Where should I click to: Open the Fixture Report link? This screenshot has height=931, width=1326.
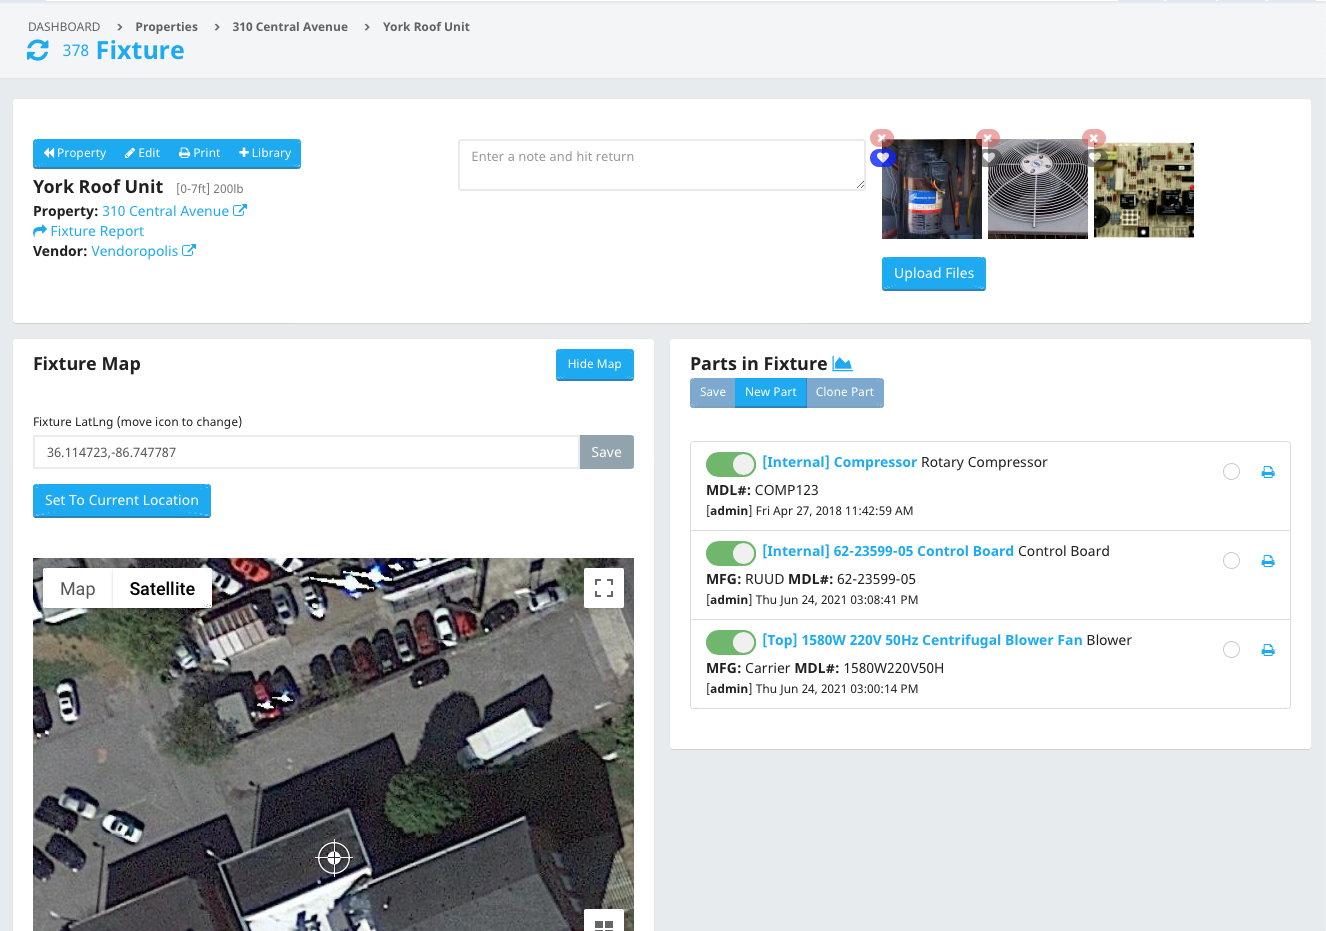pyautogui.click(x=97, y=231)
